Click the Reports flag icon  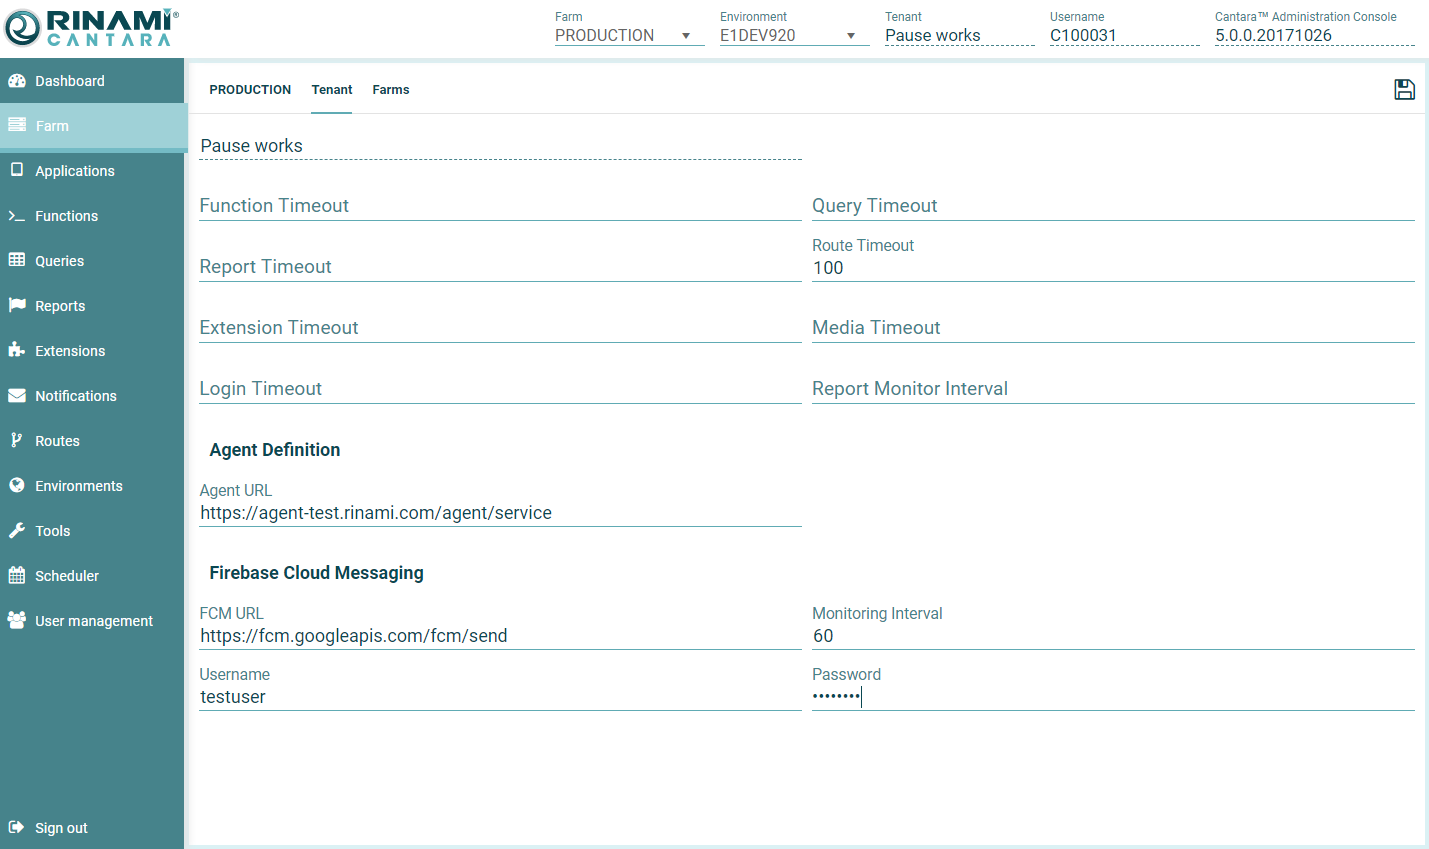tap(17, 305)
